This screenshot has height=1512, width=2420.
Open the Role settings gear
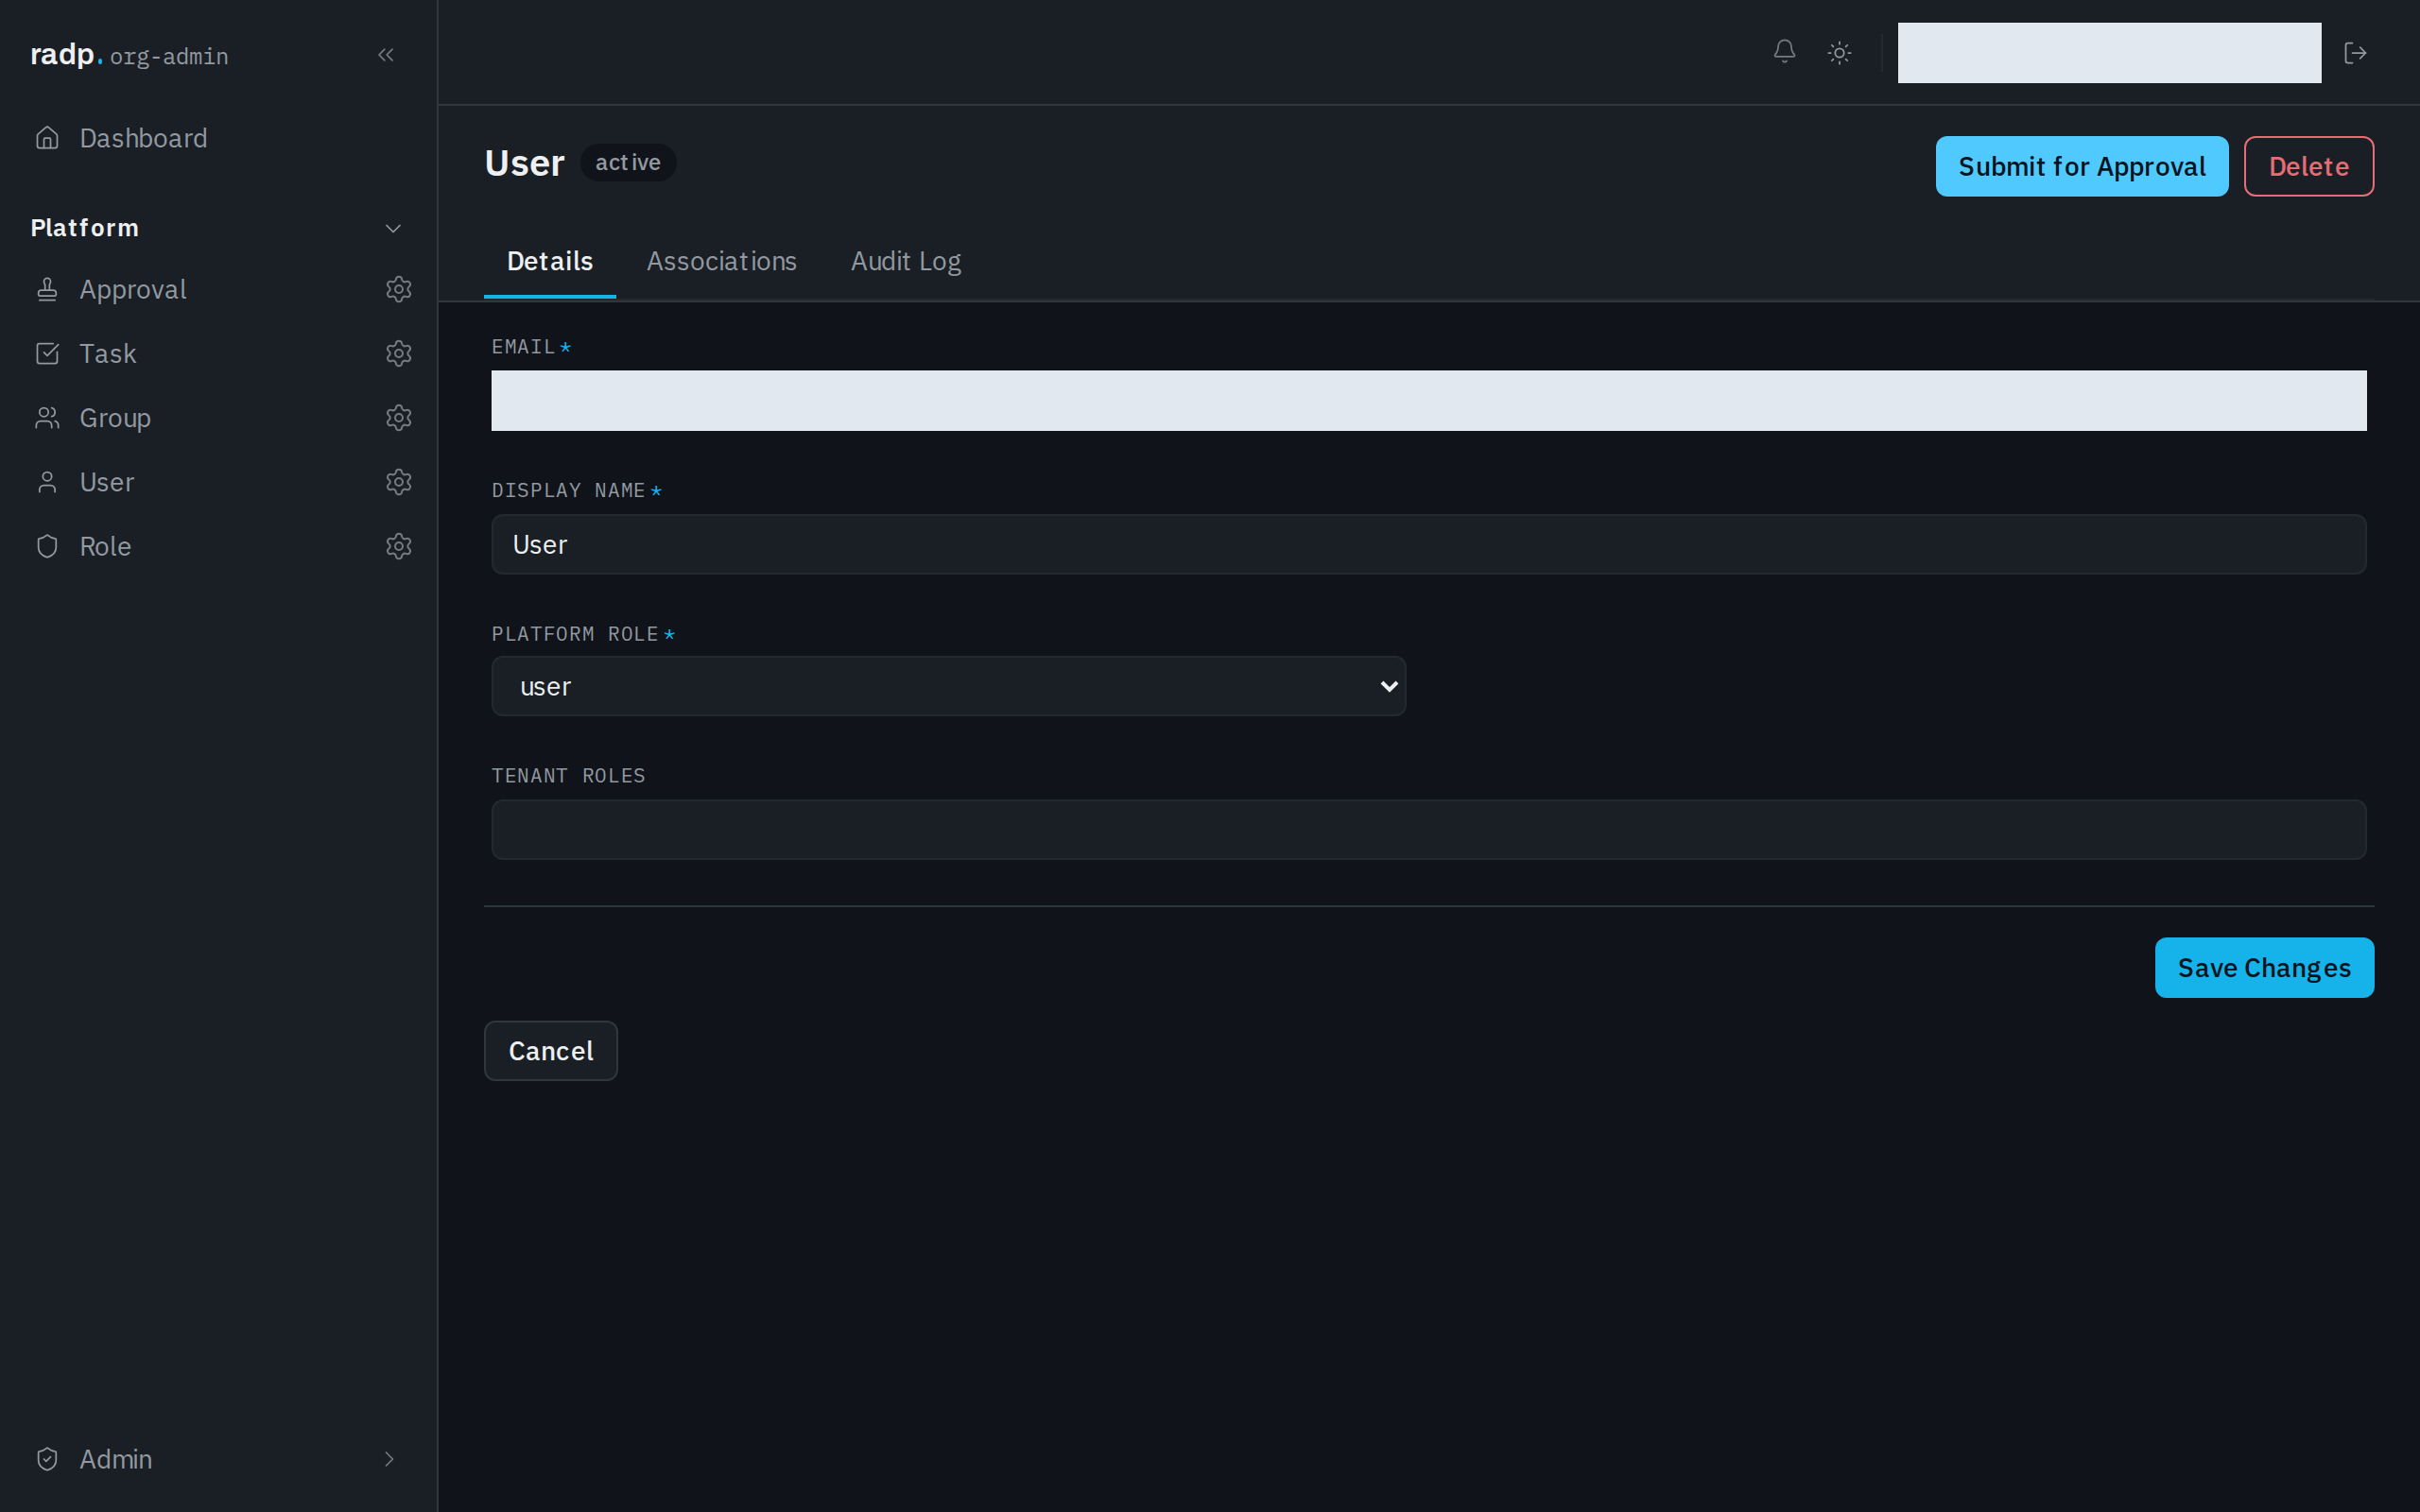point(399,546)
